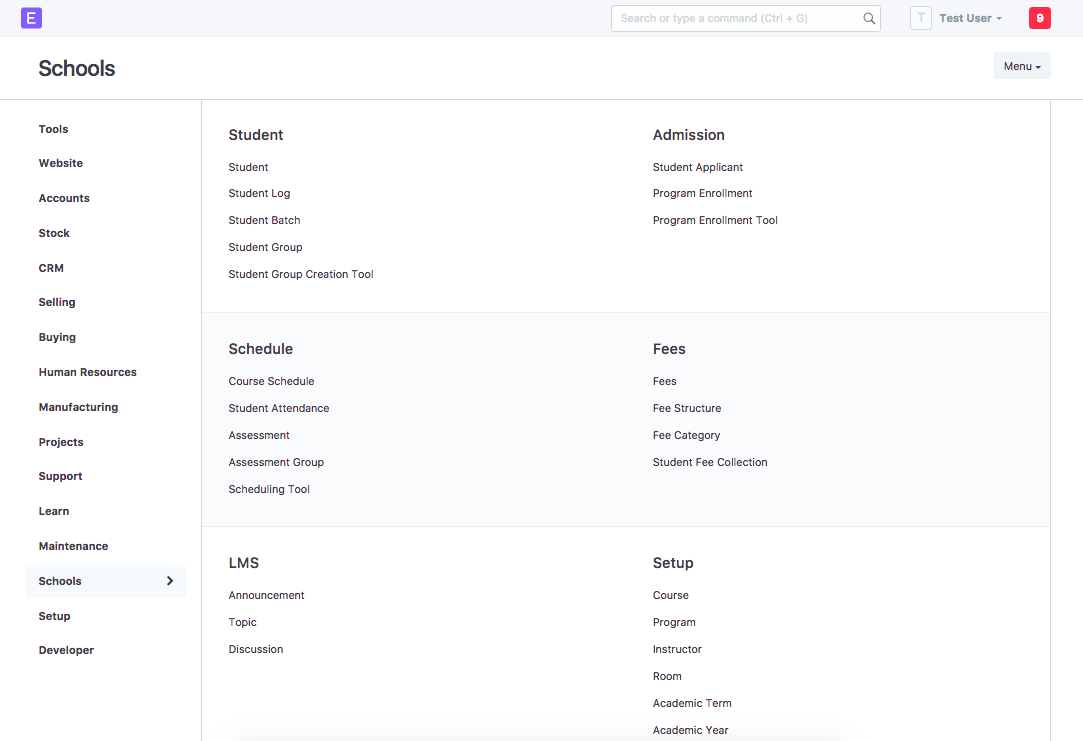The height and width of the screenshot is (741, 1083).
Task: Focus the search or command field
Action: coord(735,18)
